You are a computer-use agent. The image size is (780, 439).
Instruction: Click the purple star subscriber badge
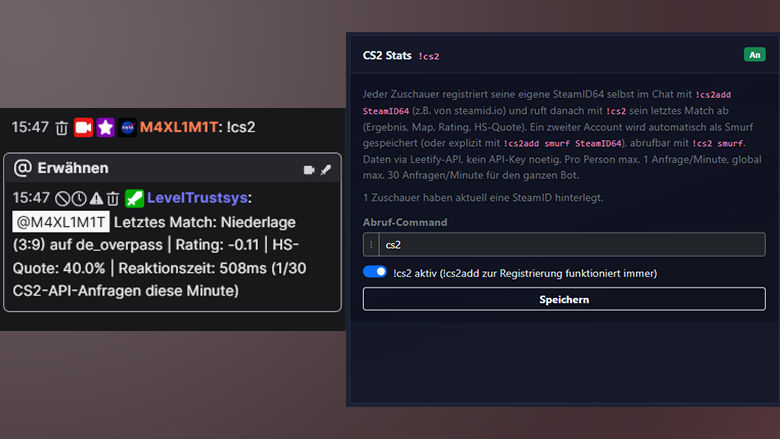(105, 127)
